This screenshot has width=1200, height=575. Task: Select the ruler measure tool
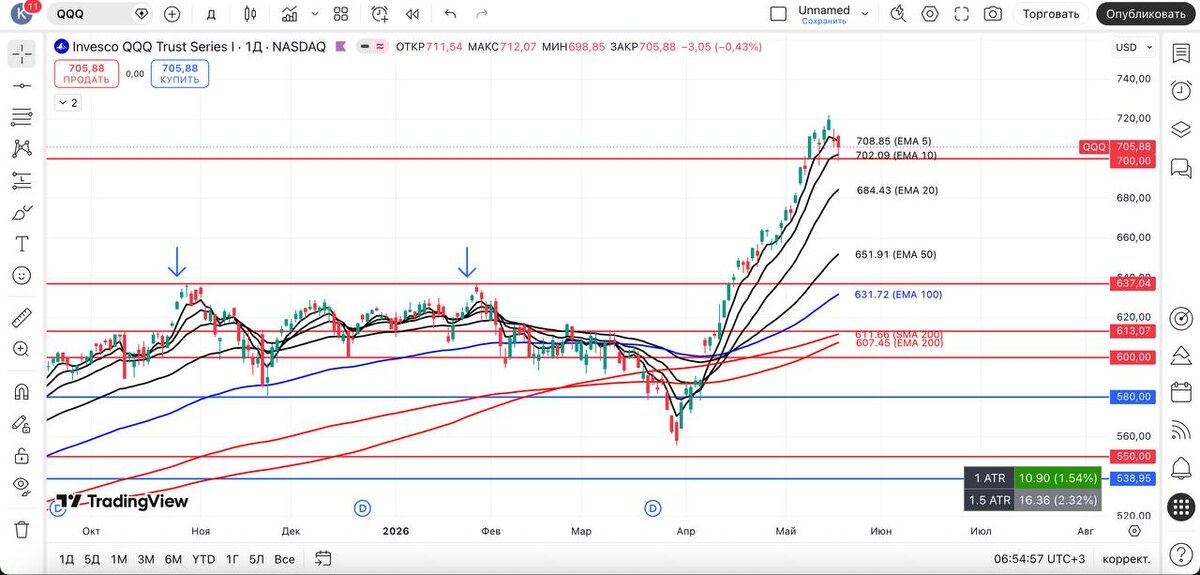tap(22, 318)
